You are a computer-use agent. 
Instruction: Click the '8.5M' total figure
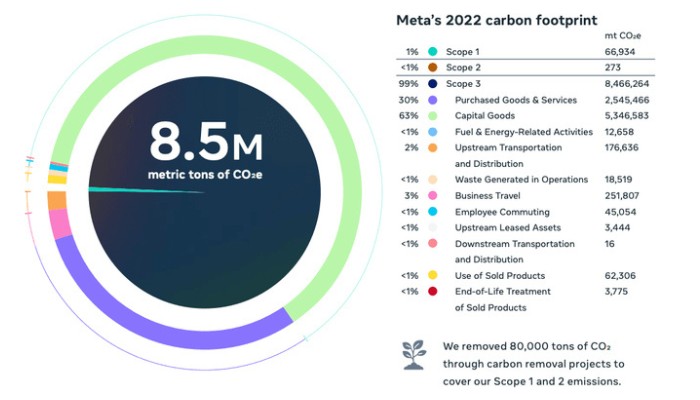point(206,142)
